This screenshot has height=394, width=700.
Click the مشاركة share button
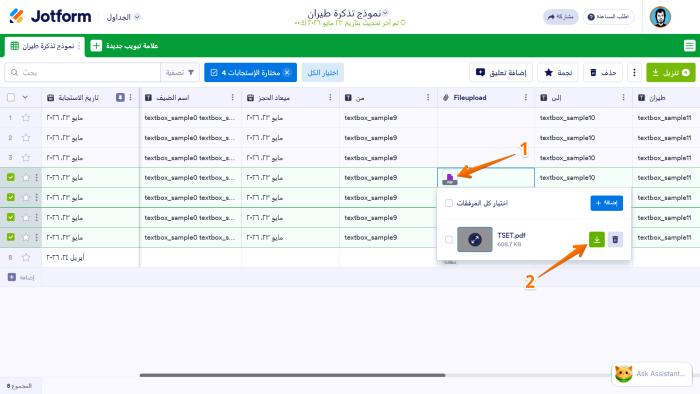tap(561, 17)
